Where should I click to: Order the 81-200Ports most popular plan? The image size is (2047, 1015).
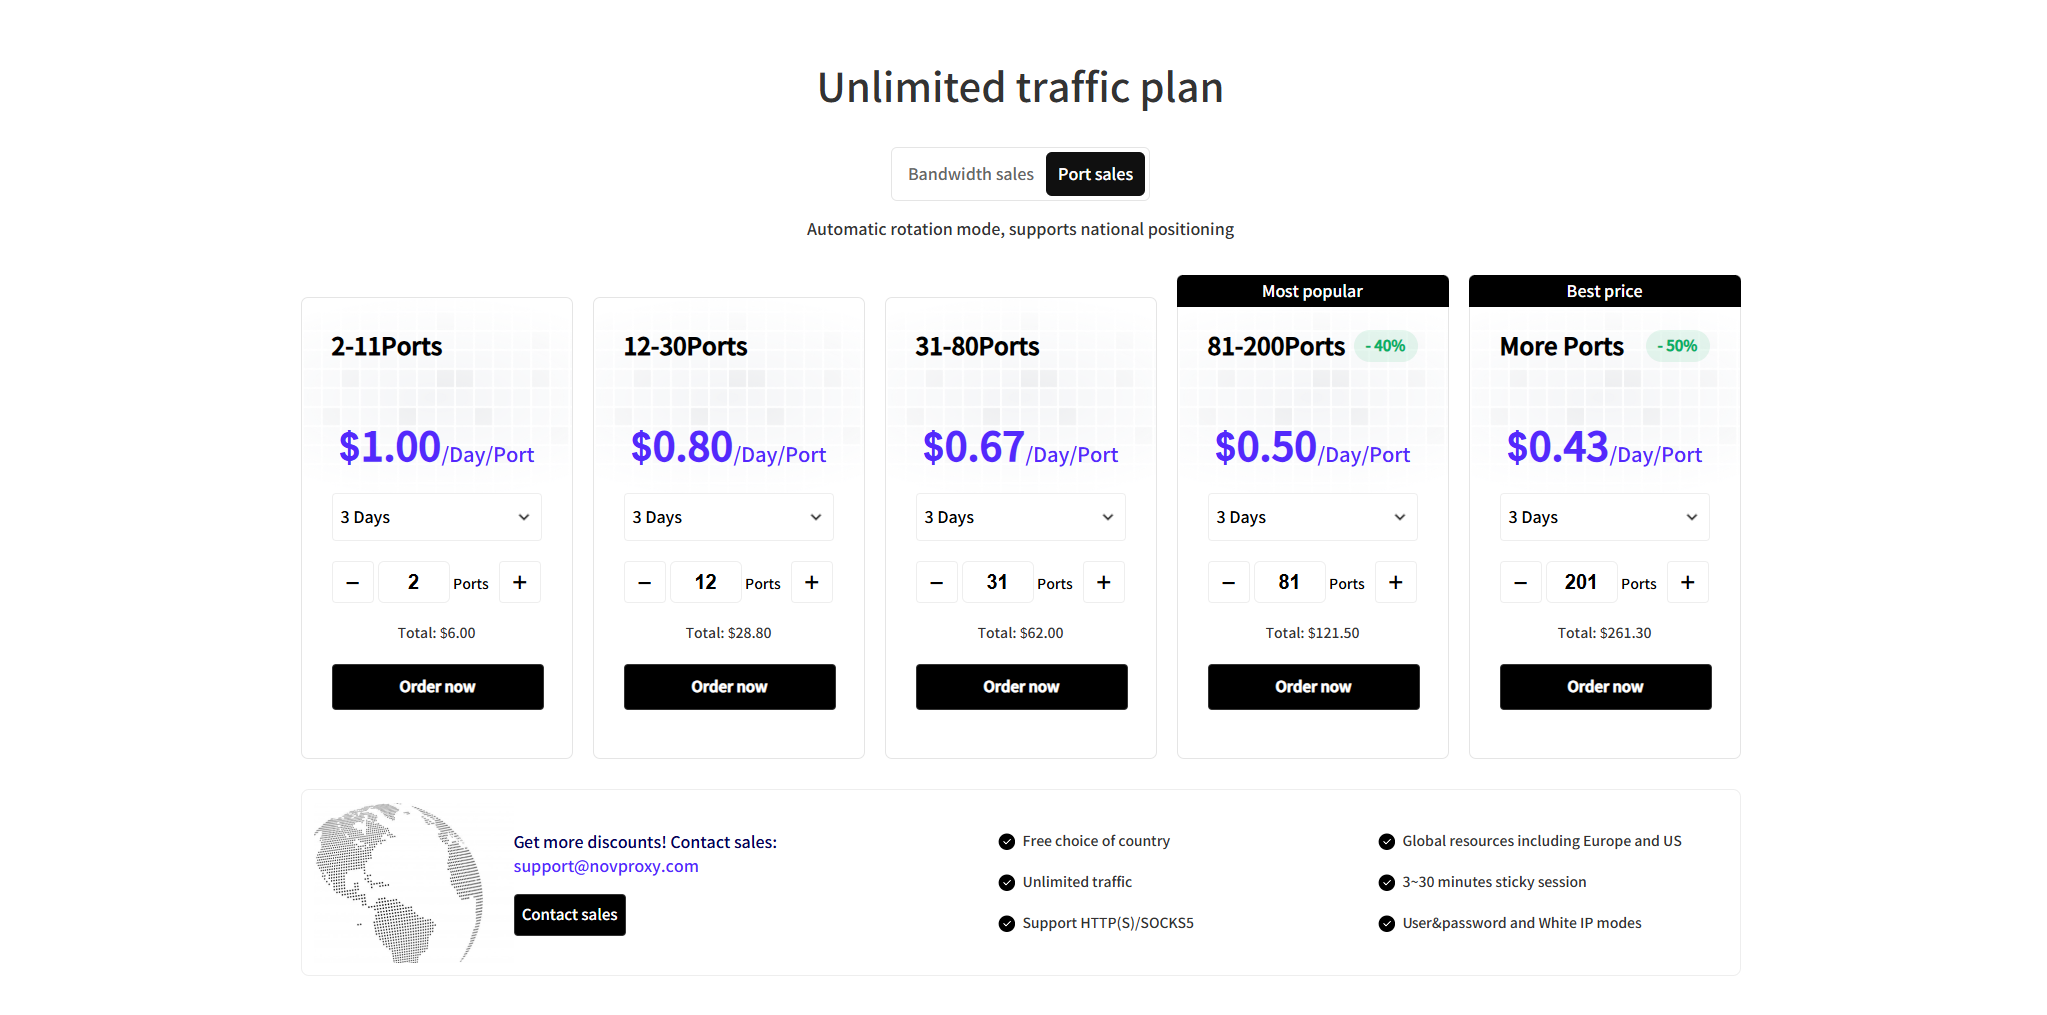(1313, 687)
